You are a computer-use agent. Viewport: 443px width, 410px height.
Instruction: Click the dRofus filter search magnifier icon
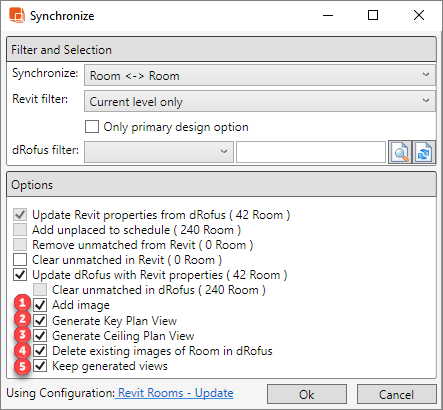pyautogui.click(x=400, y=152)
